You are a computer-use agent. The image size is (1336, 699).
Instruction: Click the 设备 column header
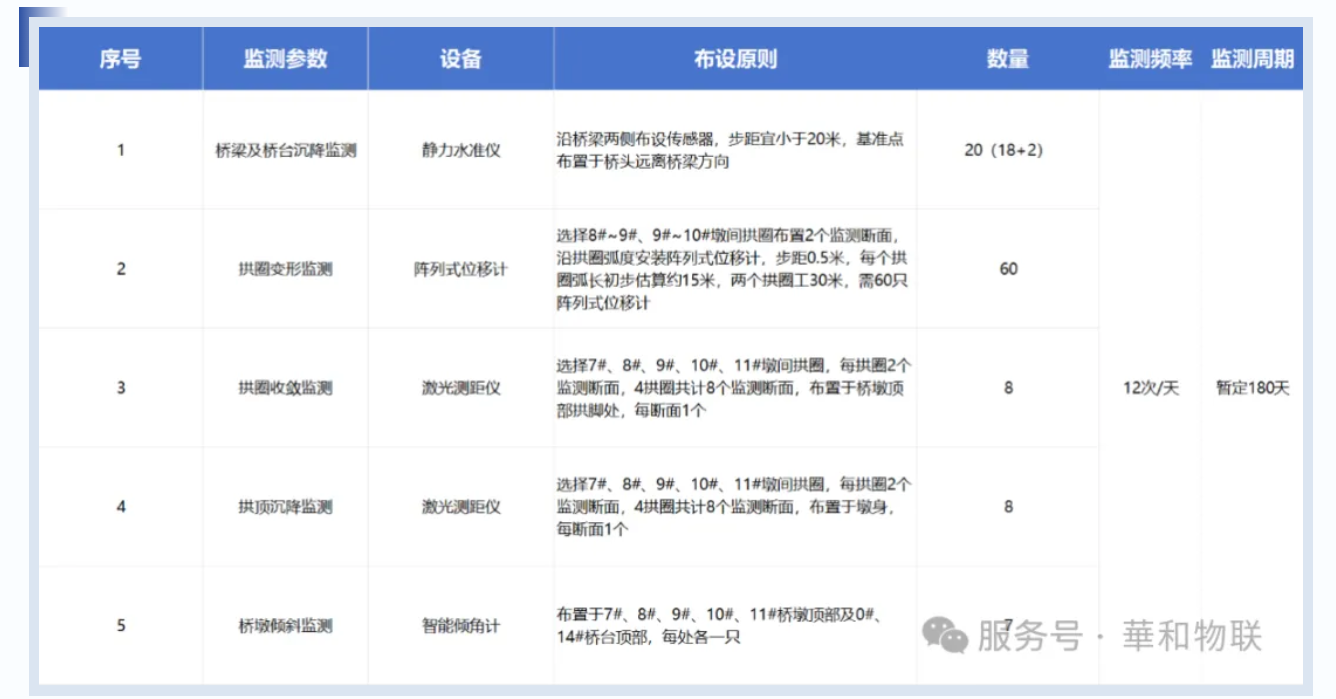(x=461, y=59)
